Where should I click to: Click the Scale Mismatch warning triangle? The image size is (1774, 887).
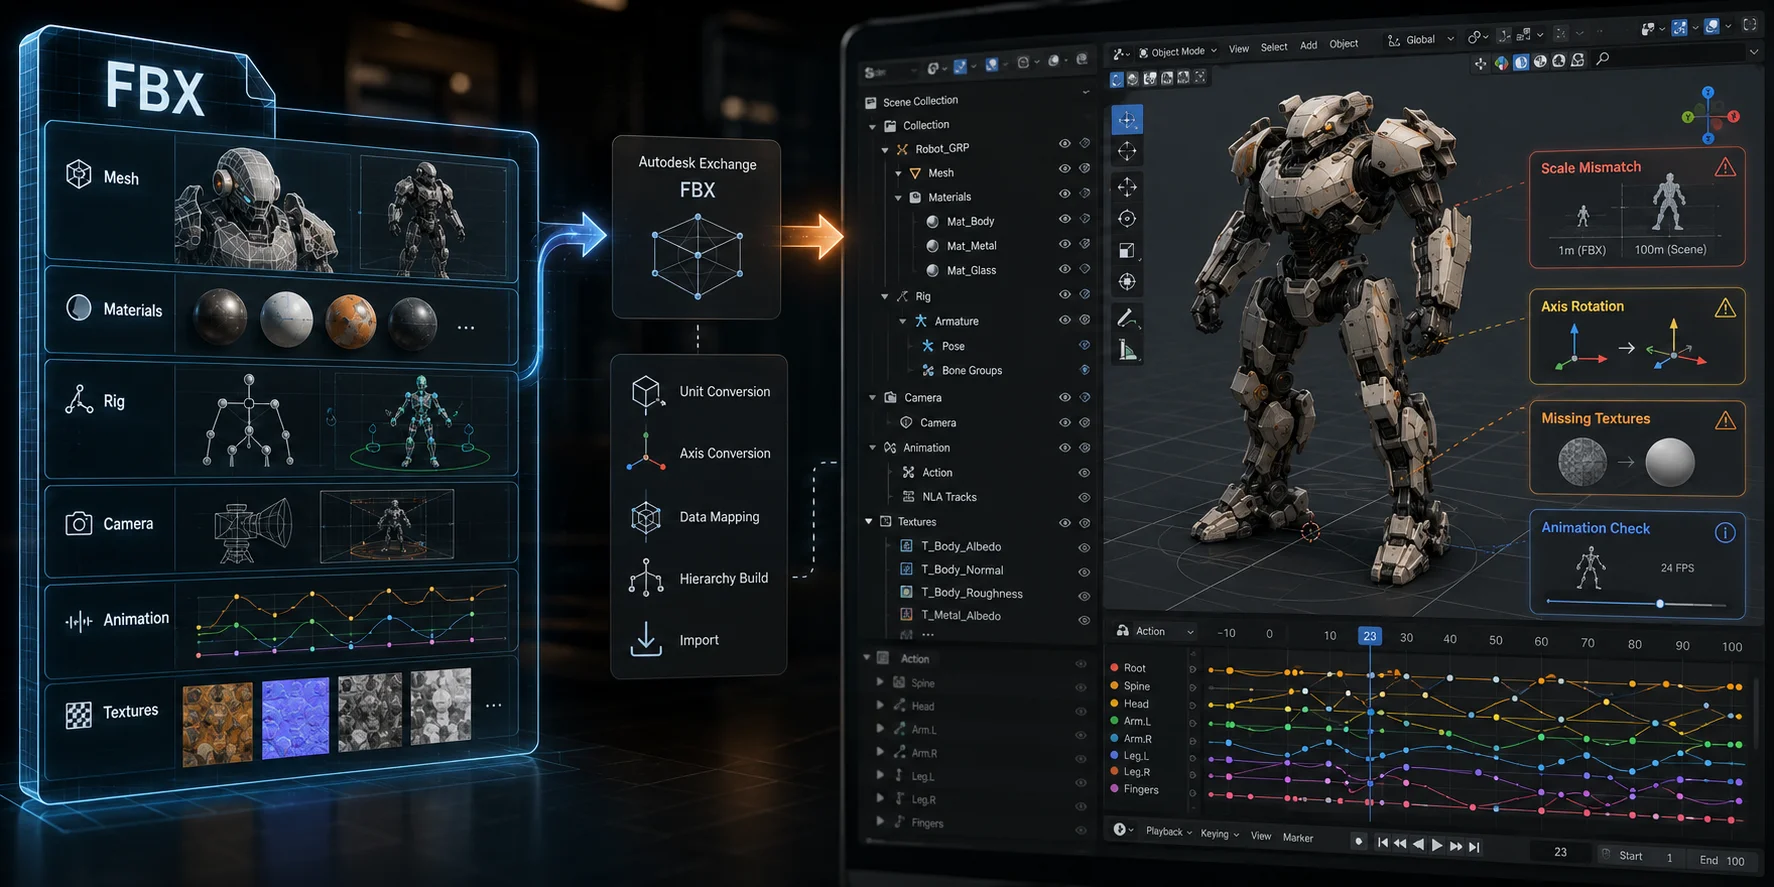click(x=1725, y=168)
